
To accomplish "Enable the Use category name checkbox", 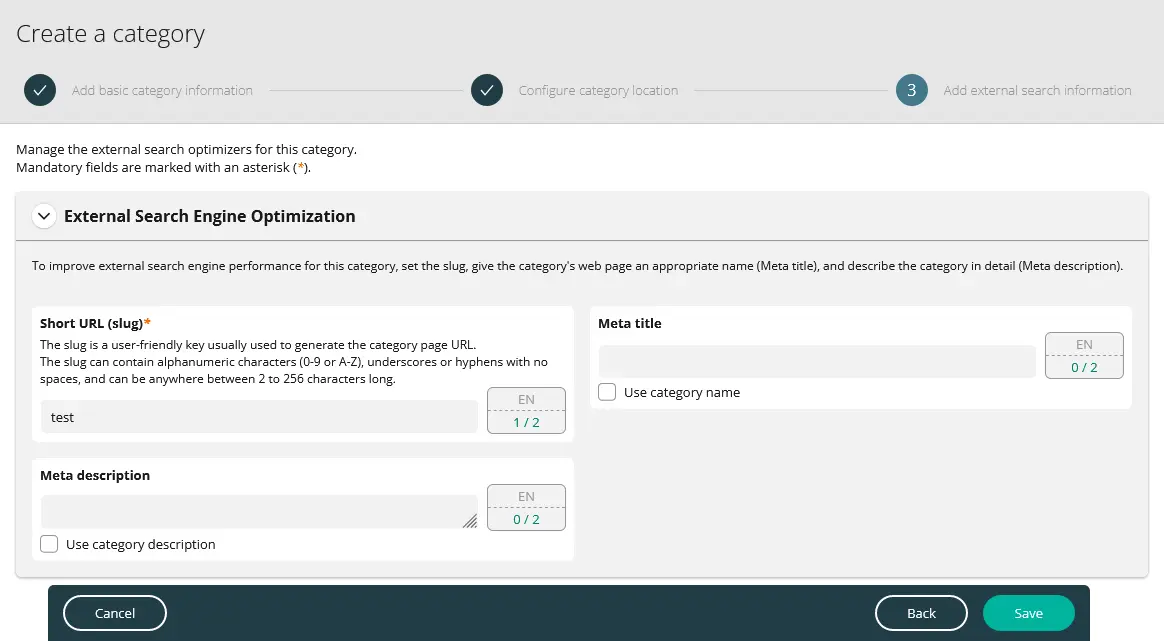I will pyautogui.click(x=606, y=392).
